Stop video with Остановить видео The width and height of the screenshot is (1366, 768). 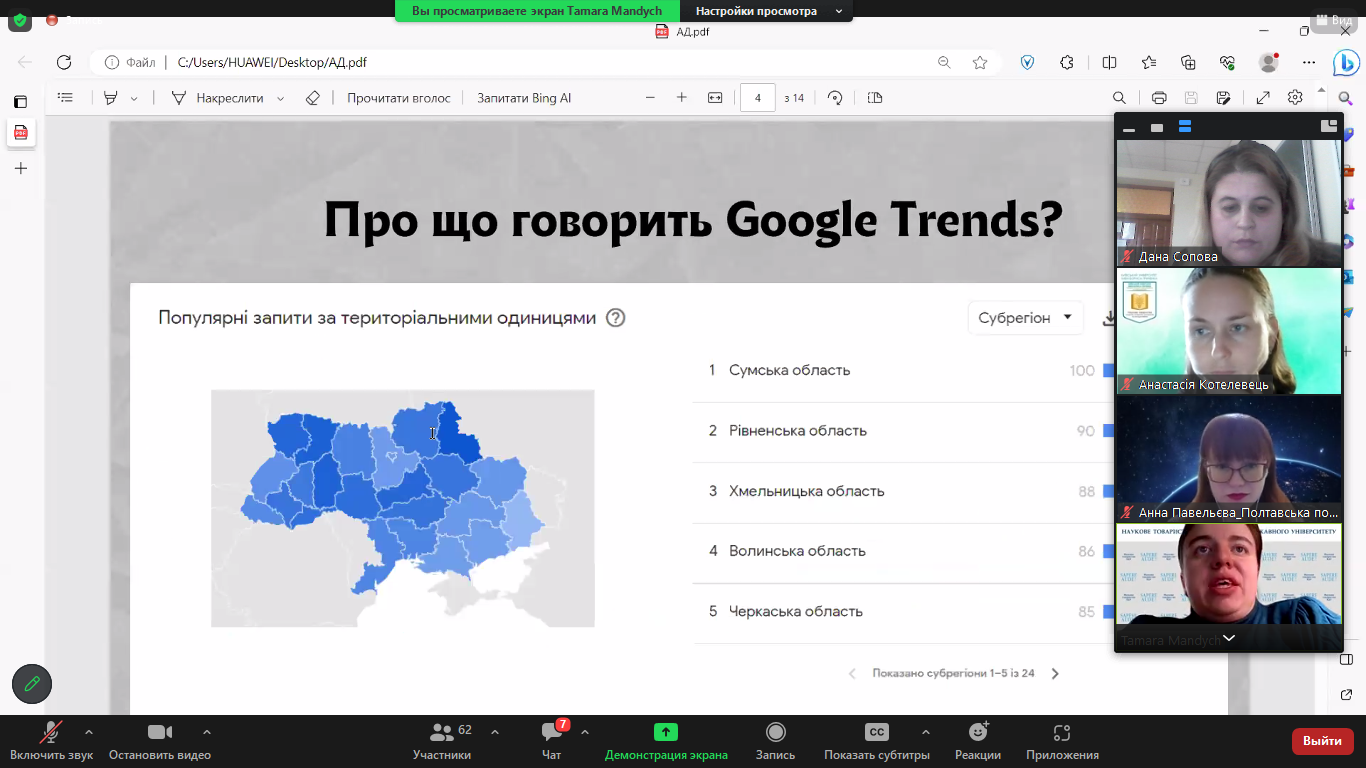point(160,741)
